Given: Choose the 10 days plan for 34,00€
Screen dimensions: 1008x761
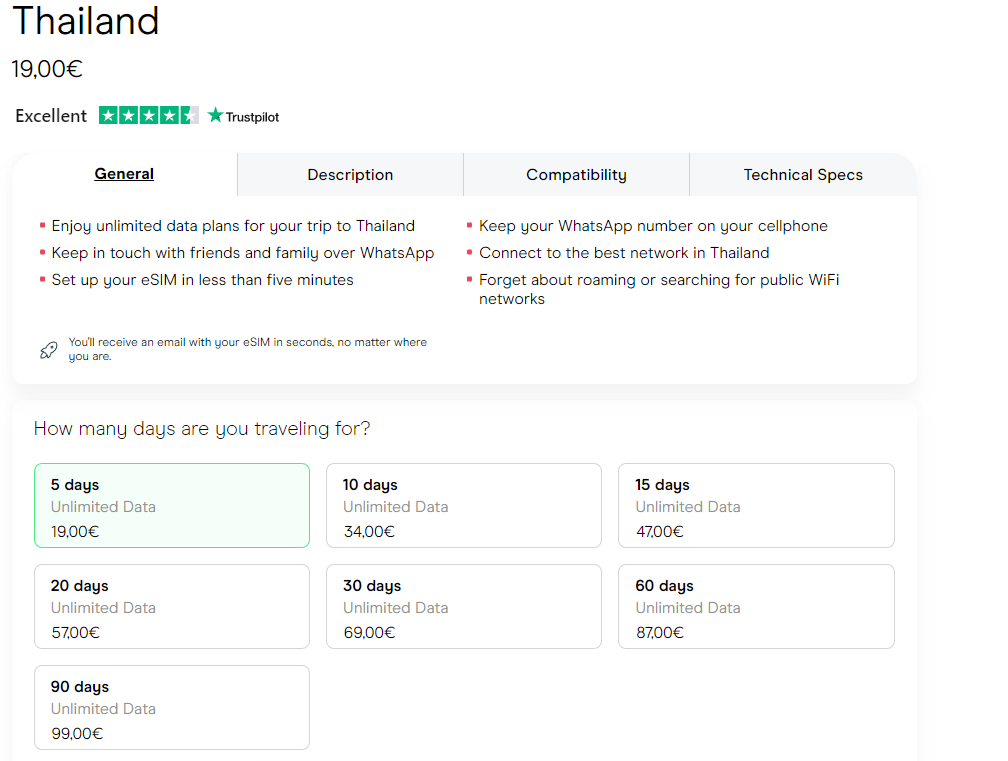Looking at the screenshot, I should pos(464,506).
